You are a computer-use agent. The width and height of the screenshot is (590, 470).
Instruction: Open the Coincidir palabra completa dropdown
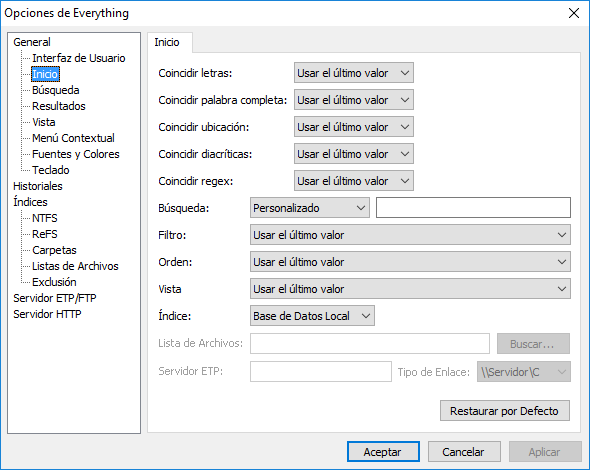click(x=354, y=100)
